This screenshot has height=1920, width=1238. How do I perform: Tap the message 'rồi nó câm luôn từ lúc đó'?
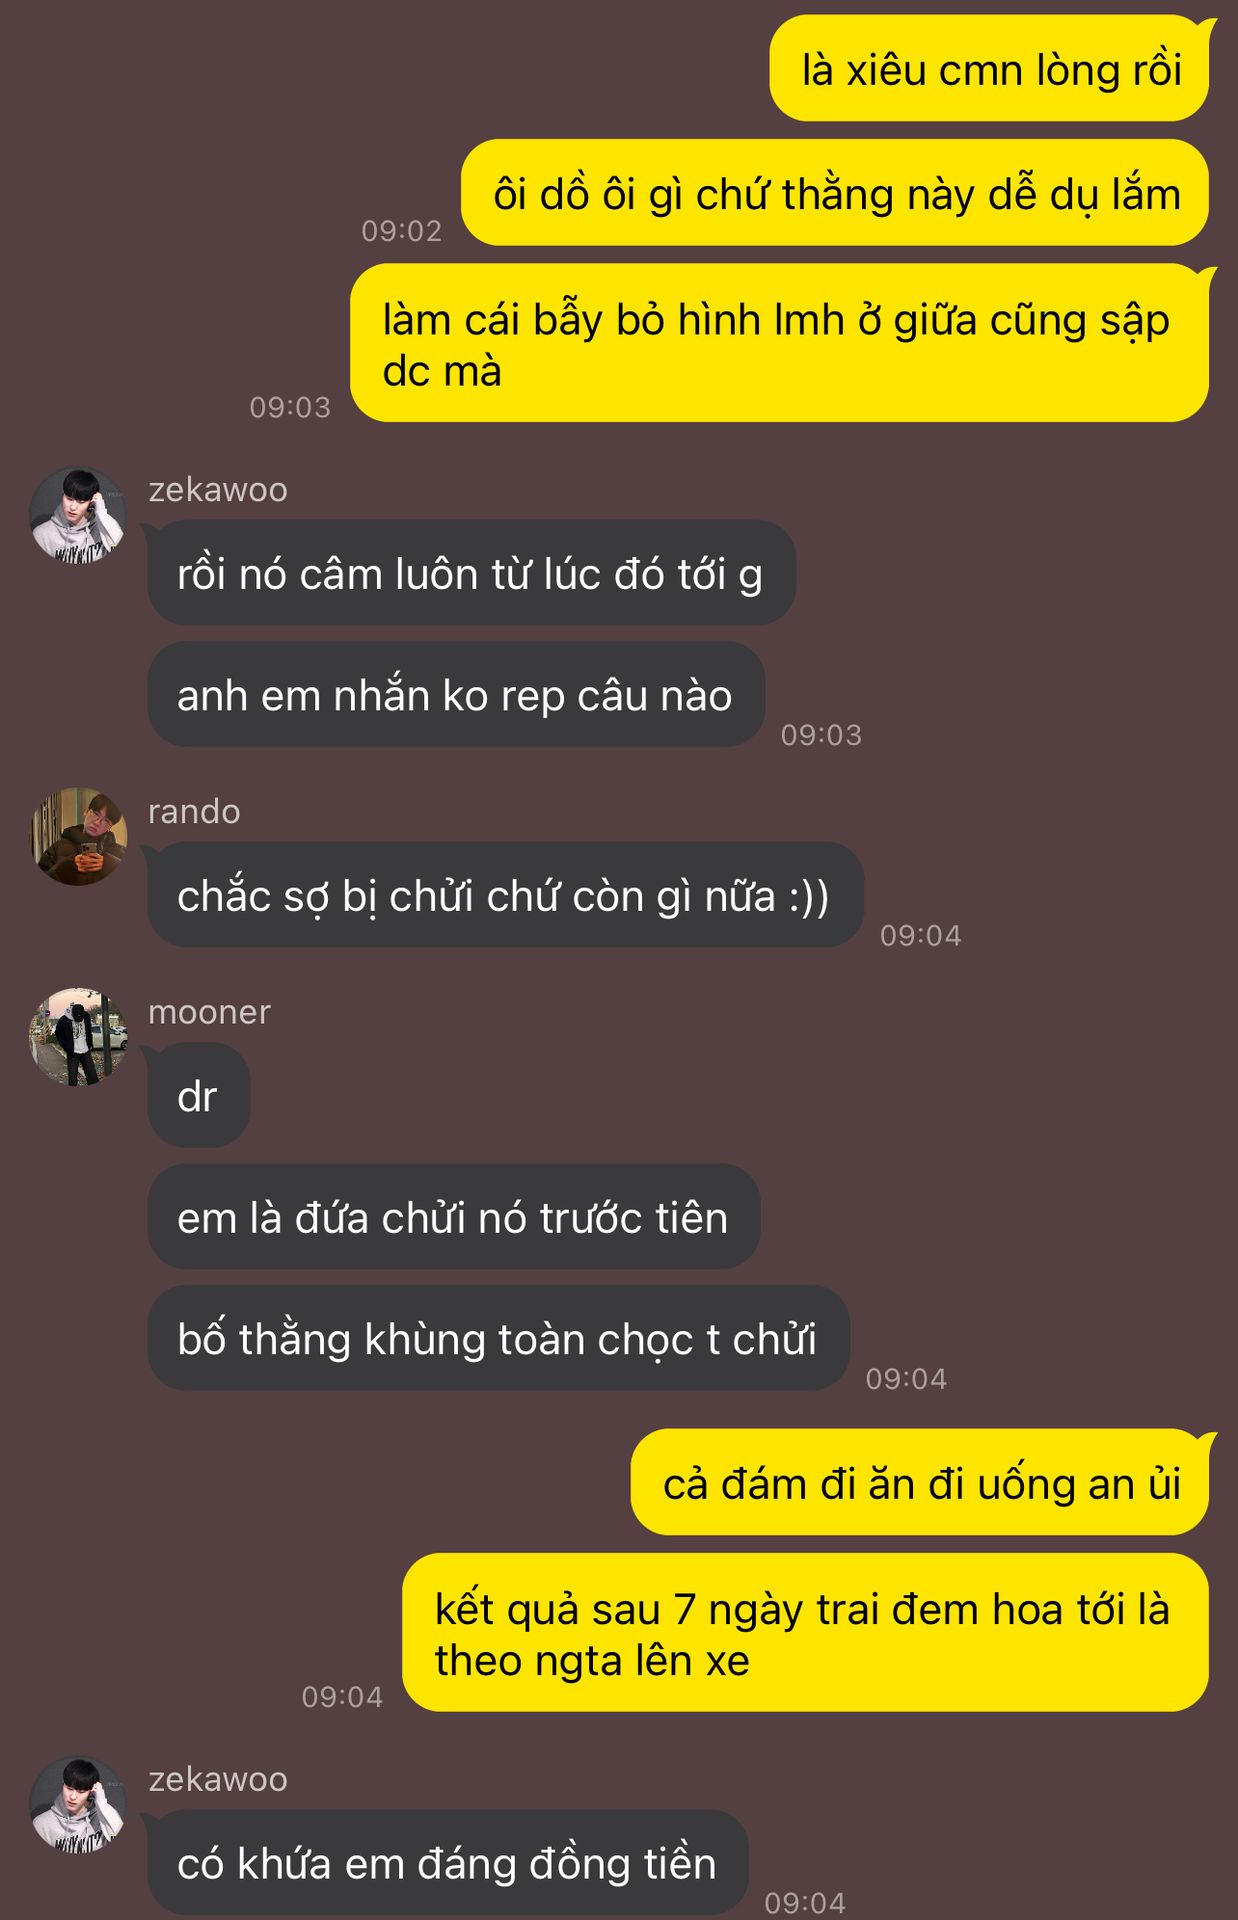(471, 573)
